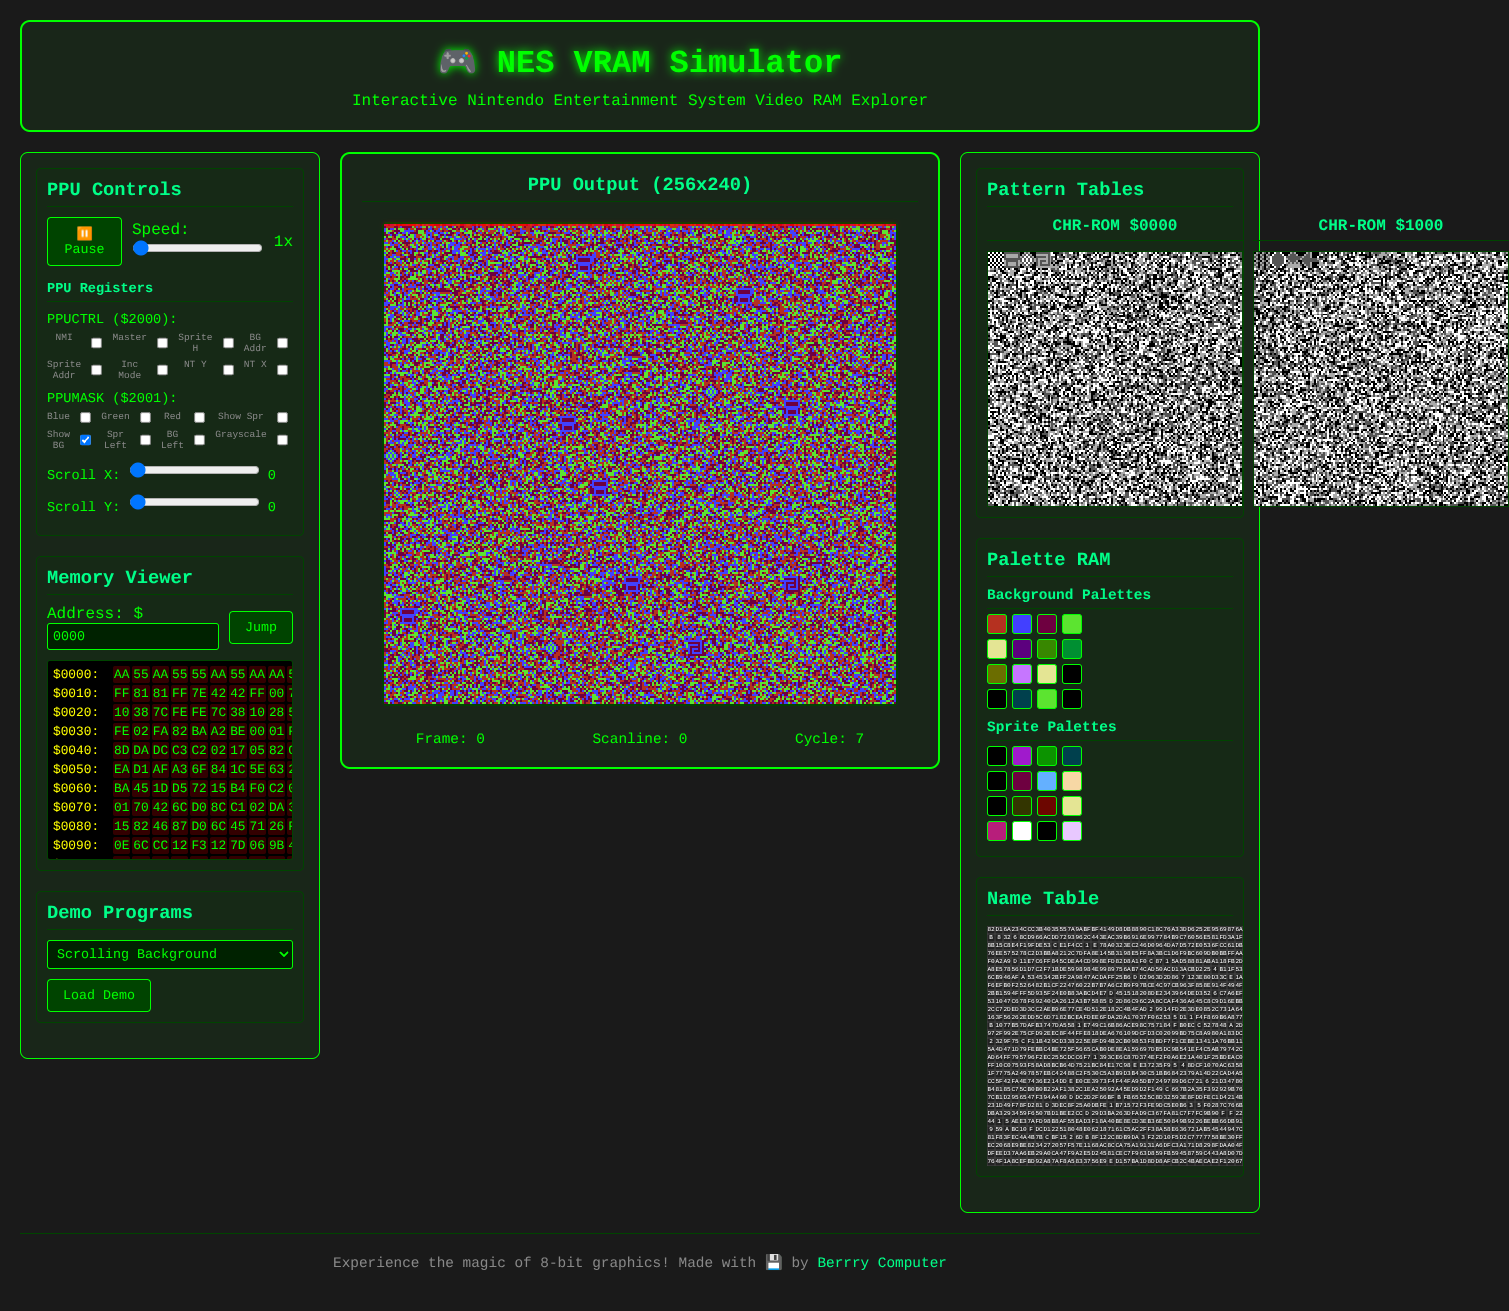
Task: Open the Berrry Computer link
Action: coord(881,1263)
